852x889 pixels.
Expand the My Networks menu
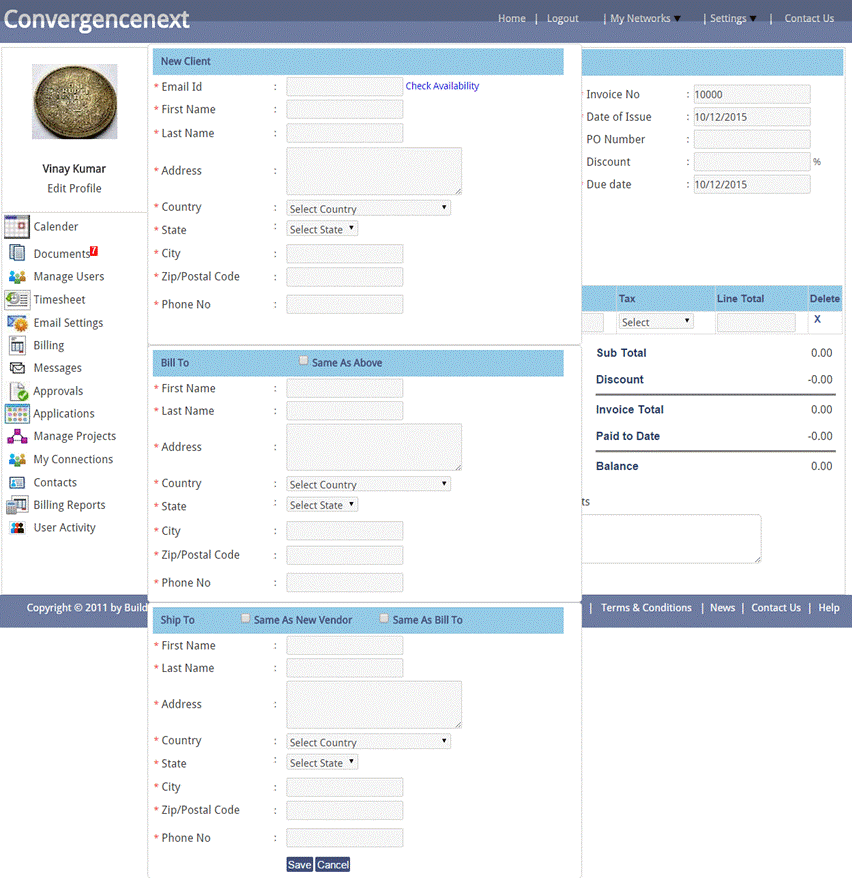(645, 19)
